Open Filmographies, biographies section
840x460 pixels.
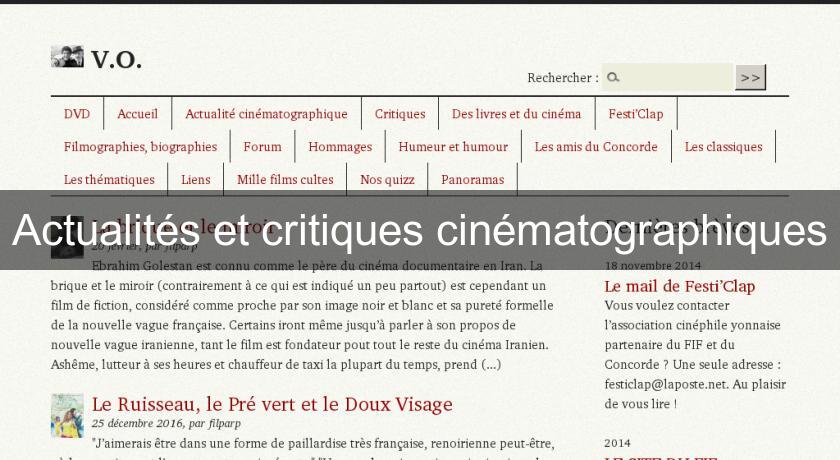tap(140, 147)
